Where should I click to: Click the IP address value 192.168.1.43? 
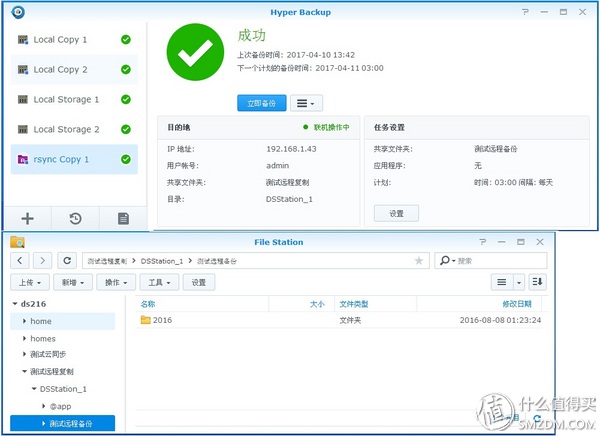[291, 149]
